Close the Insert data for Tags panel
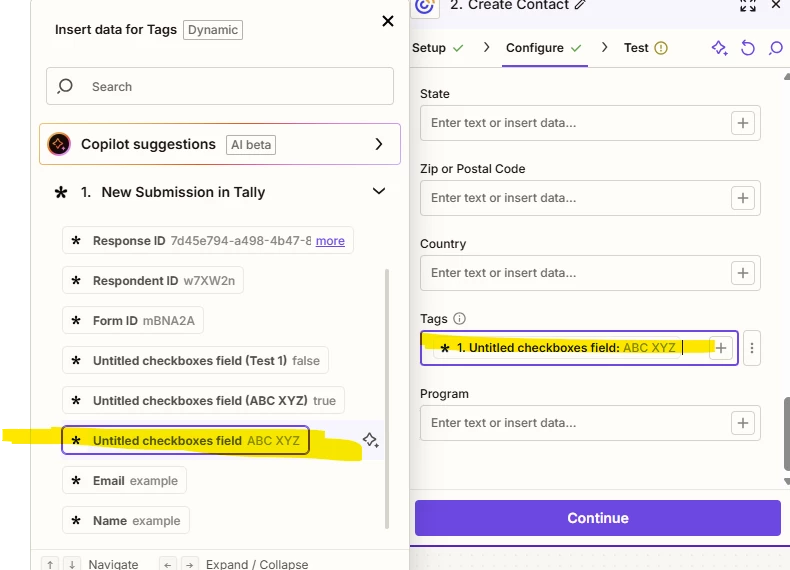Screen dimensions: 790x570 [388, 21]
